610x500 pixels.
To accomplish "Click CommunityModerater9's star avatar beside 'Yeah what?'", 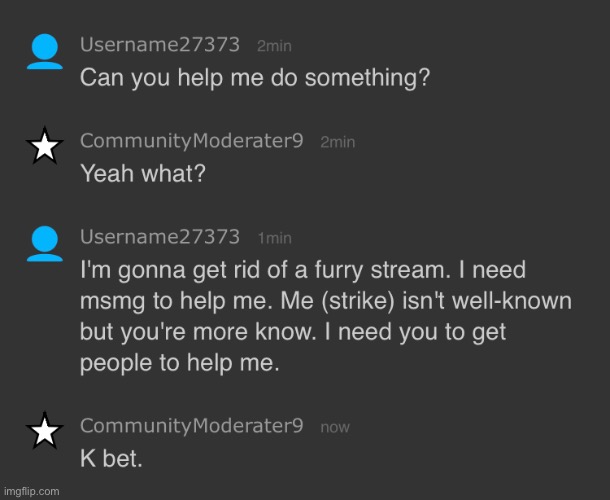I will pyautogui.click(x=45, y=146).
